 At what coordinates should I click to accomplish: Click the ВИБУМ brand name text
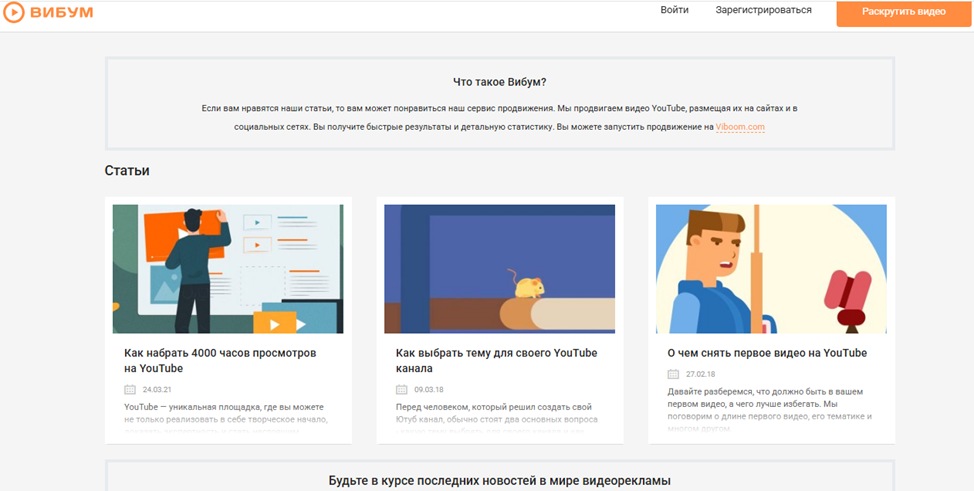(62, 11)
